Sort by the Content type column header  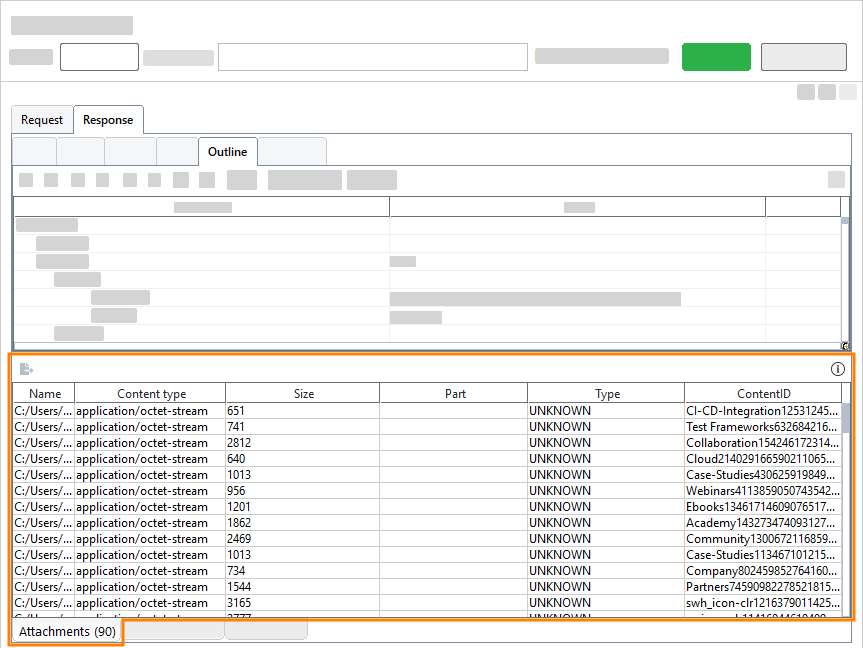tap(151, 394)
